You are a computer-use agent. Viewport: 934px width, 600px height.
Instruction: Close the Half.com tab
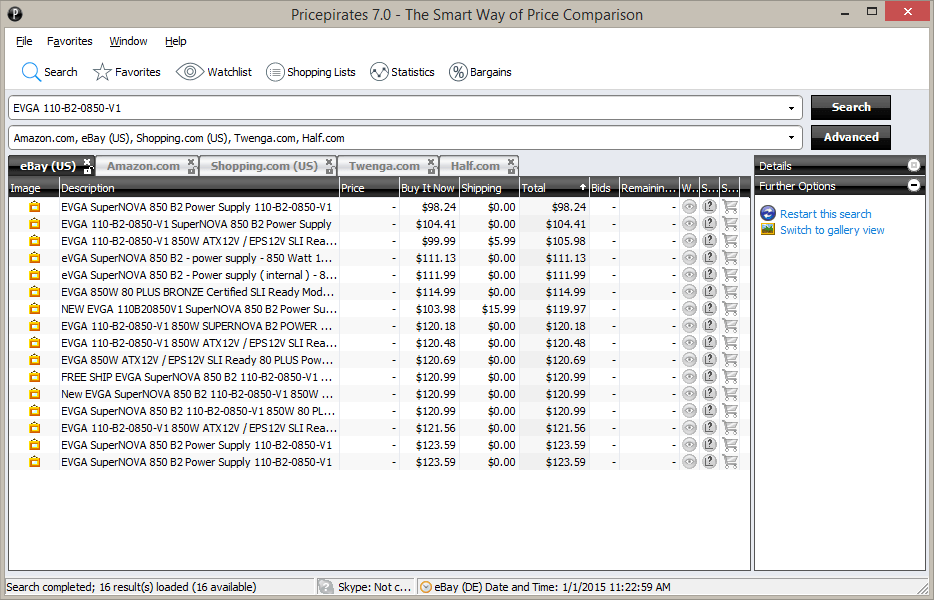pyautogui.click(x=511, y=161)
